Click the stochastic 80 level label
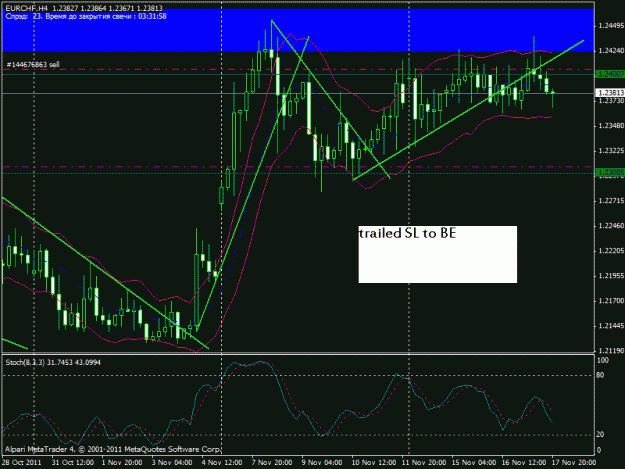This screenshot has height=469, width=625. coord(600,375)
